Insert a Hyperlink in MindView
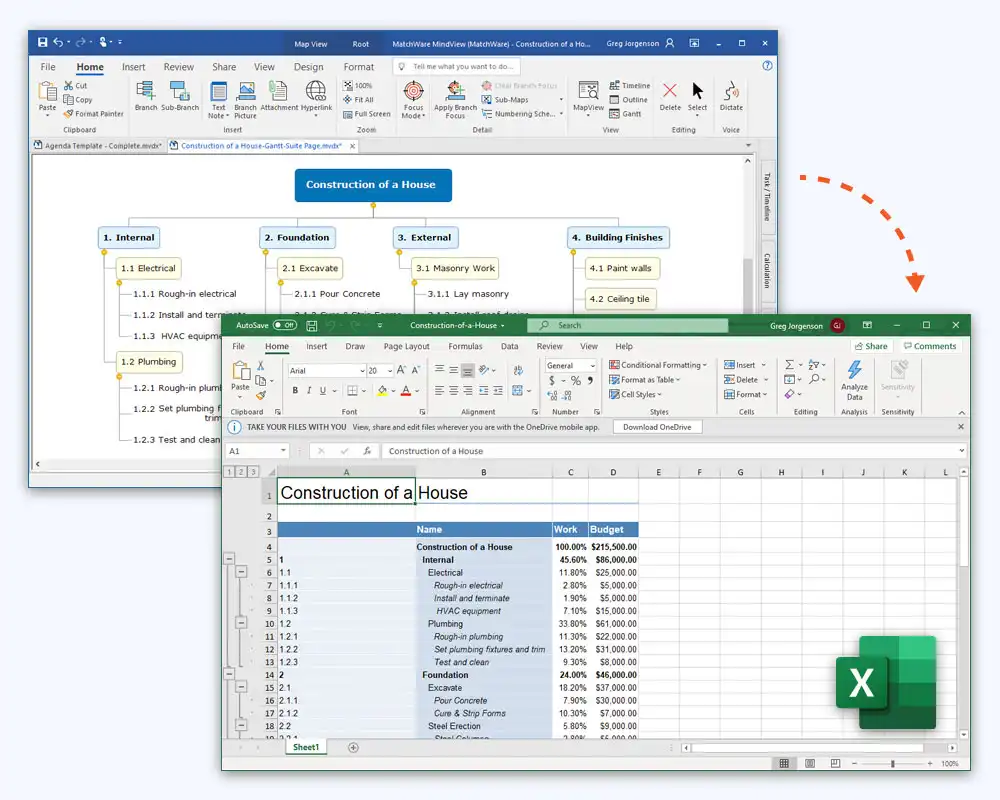This screenshot has height=800, width=1000. (316, 97)
